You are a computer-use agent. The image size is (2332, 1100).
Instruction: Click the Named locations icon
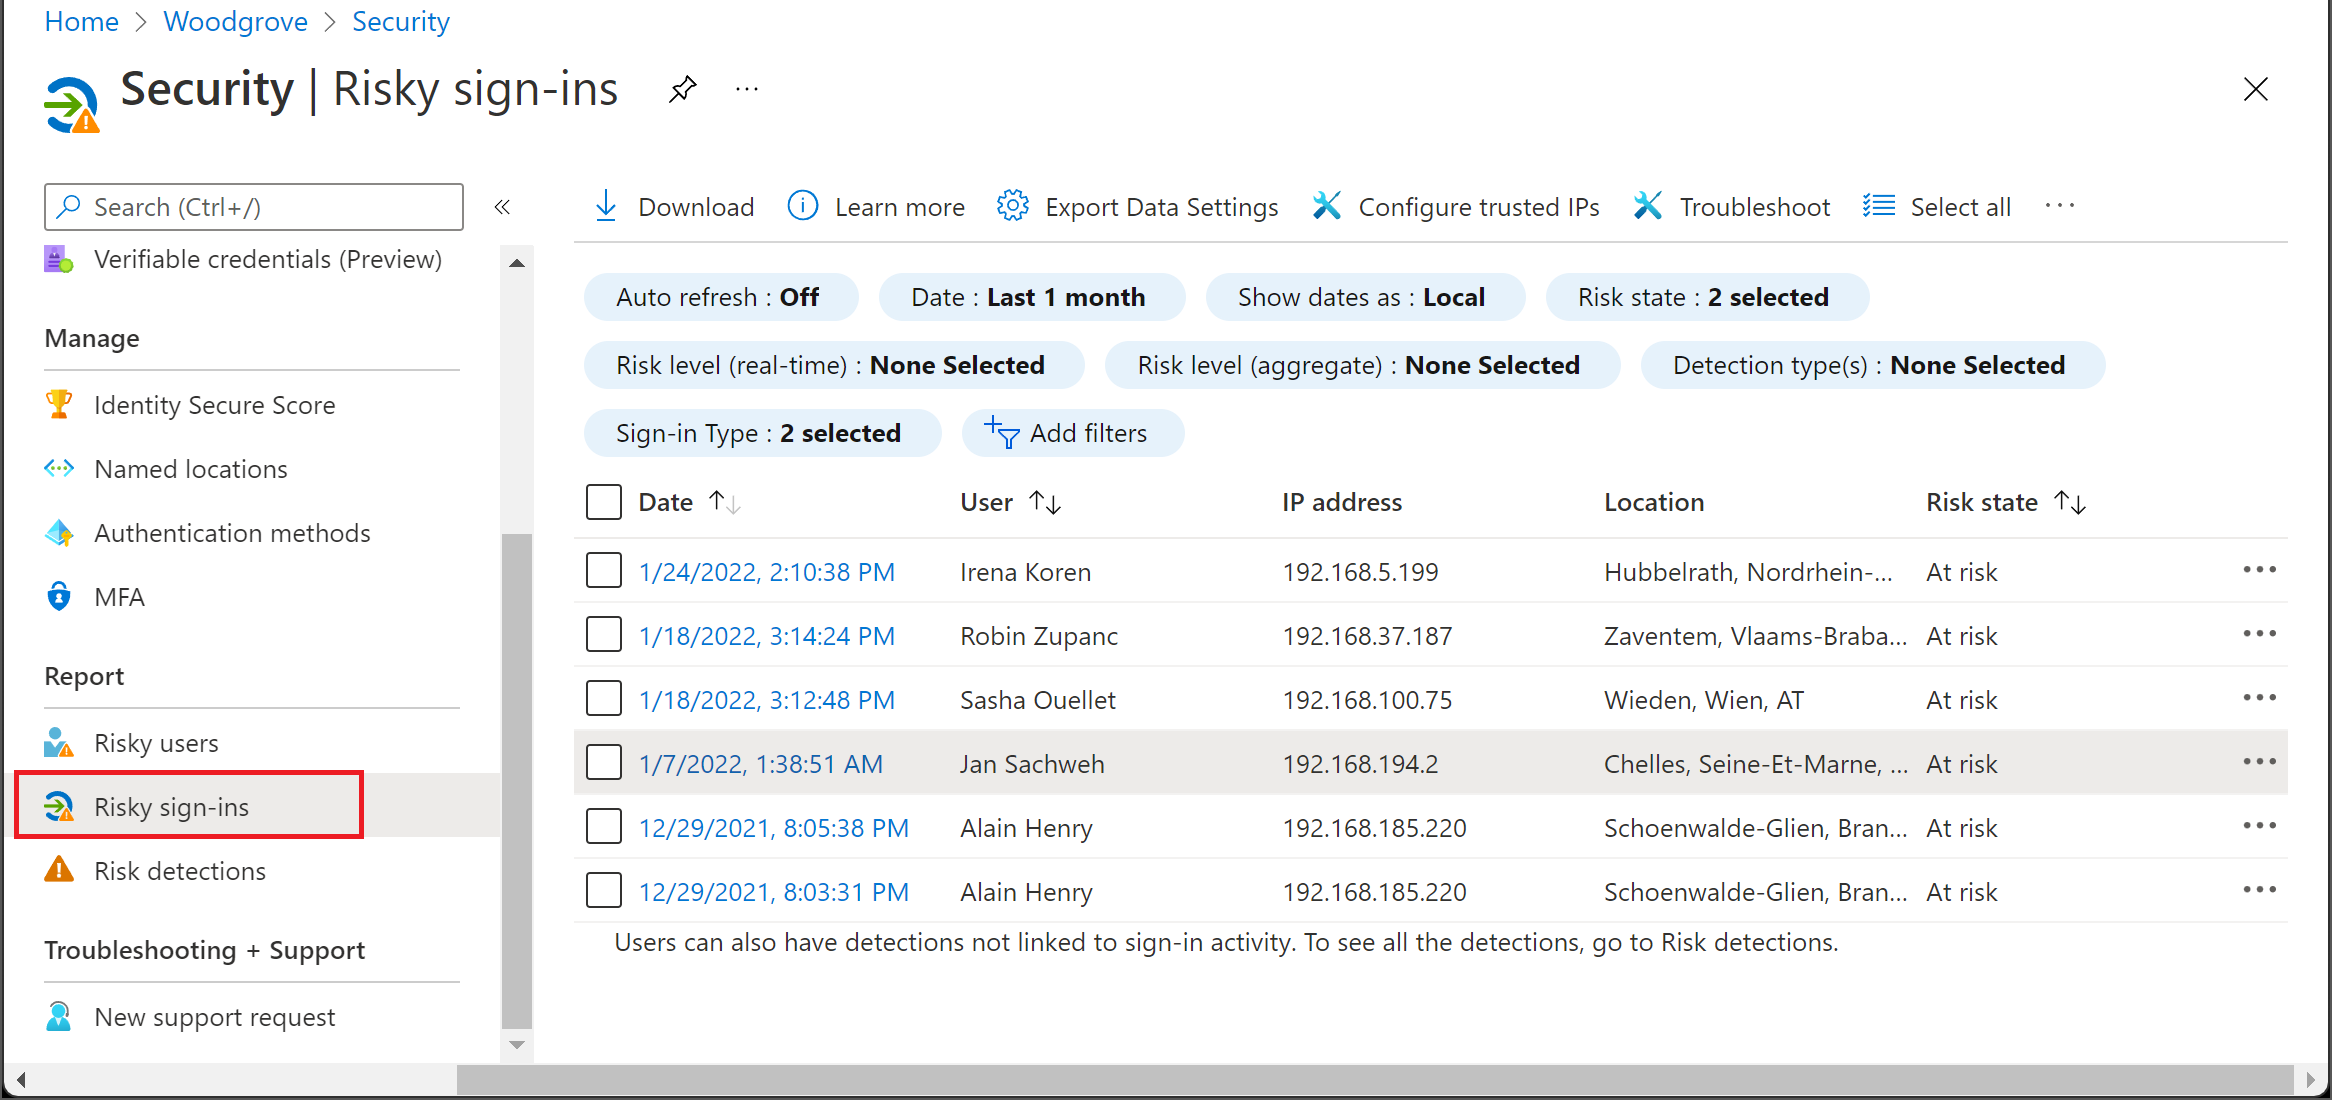coord(57,467)
